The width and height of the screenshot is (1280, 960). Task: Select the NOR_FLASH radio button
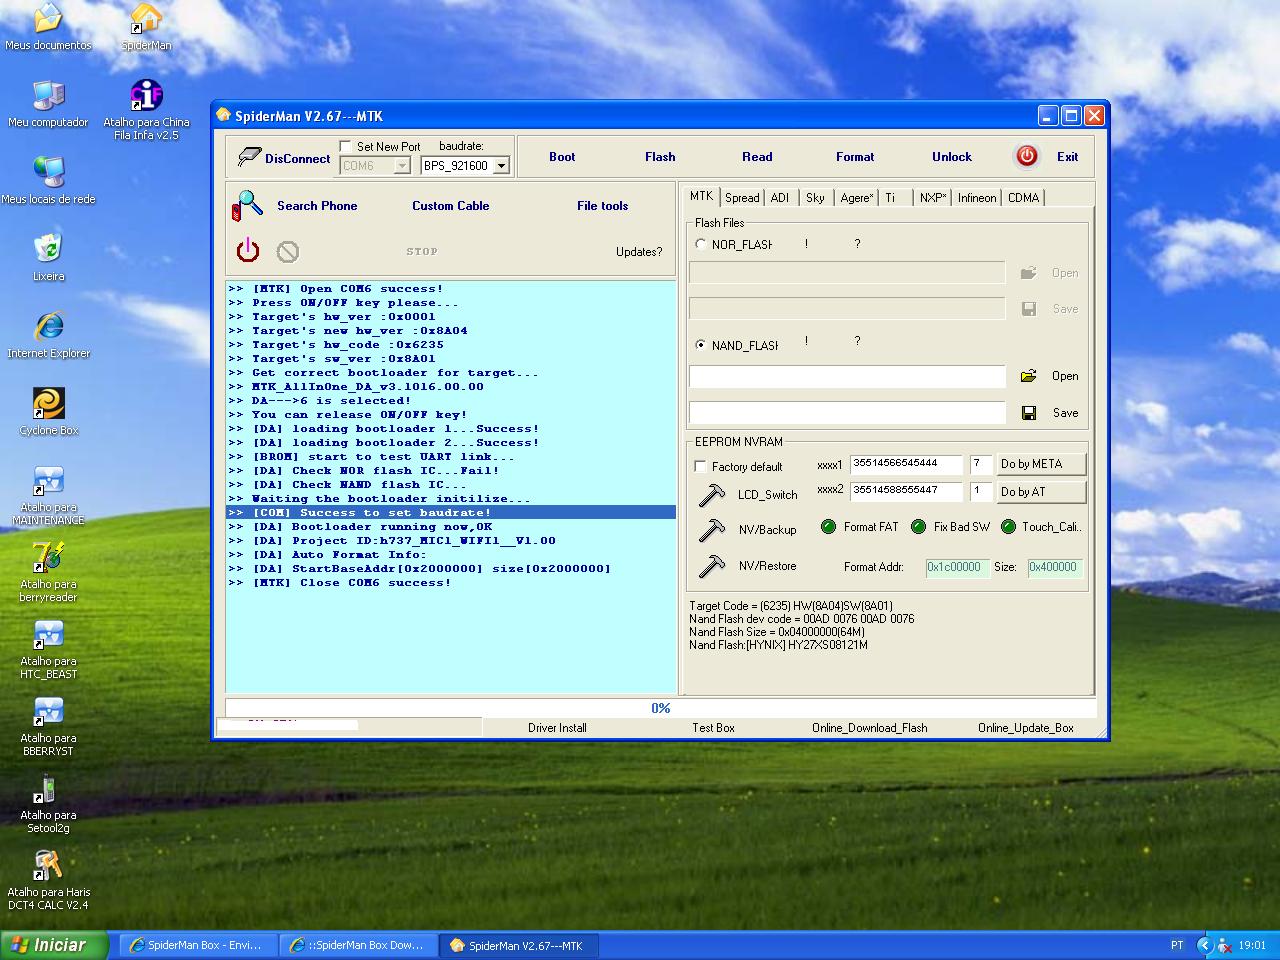click(701, 244)
